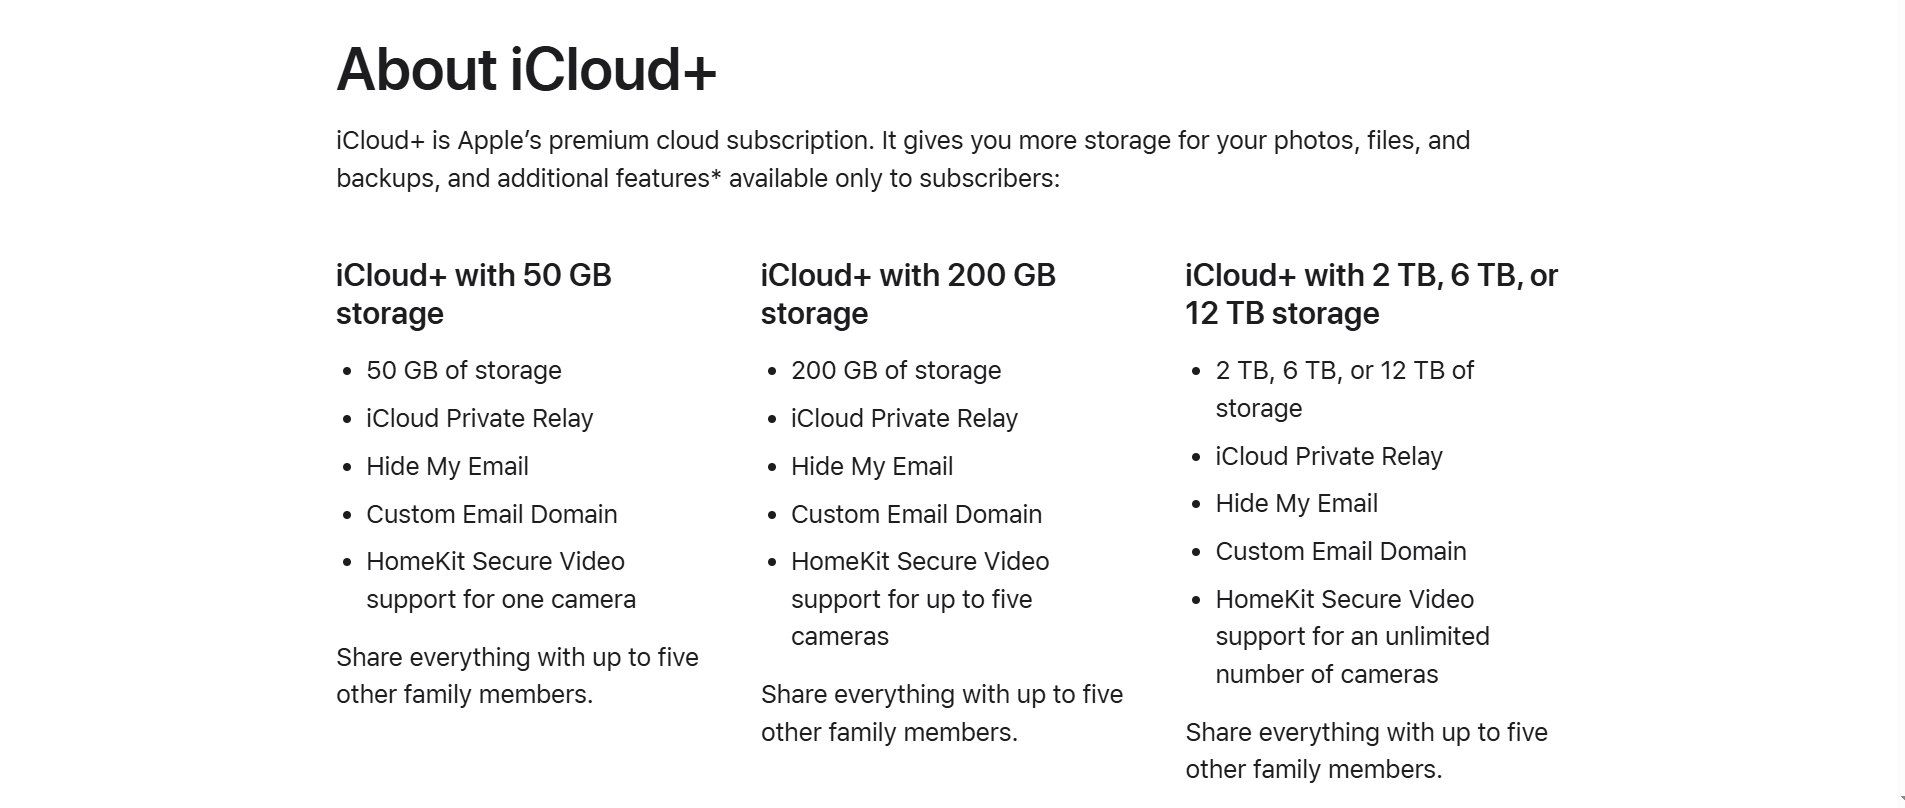The width and height of the screenshot is (1905, 808).
Task: Click Custom Email Domain under the 2 TB plan
Action: [1340, 551]
